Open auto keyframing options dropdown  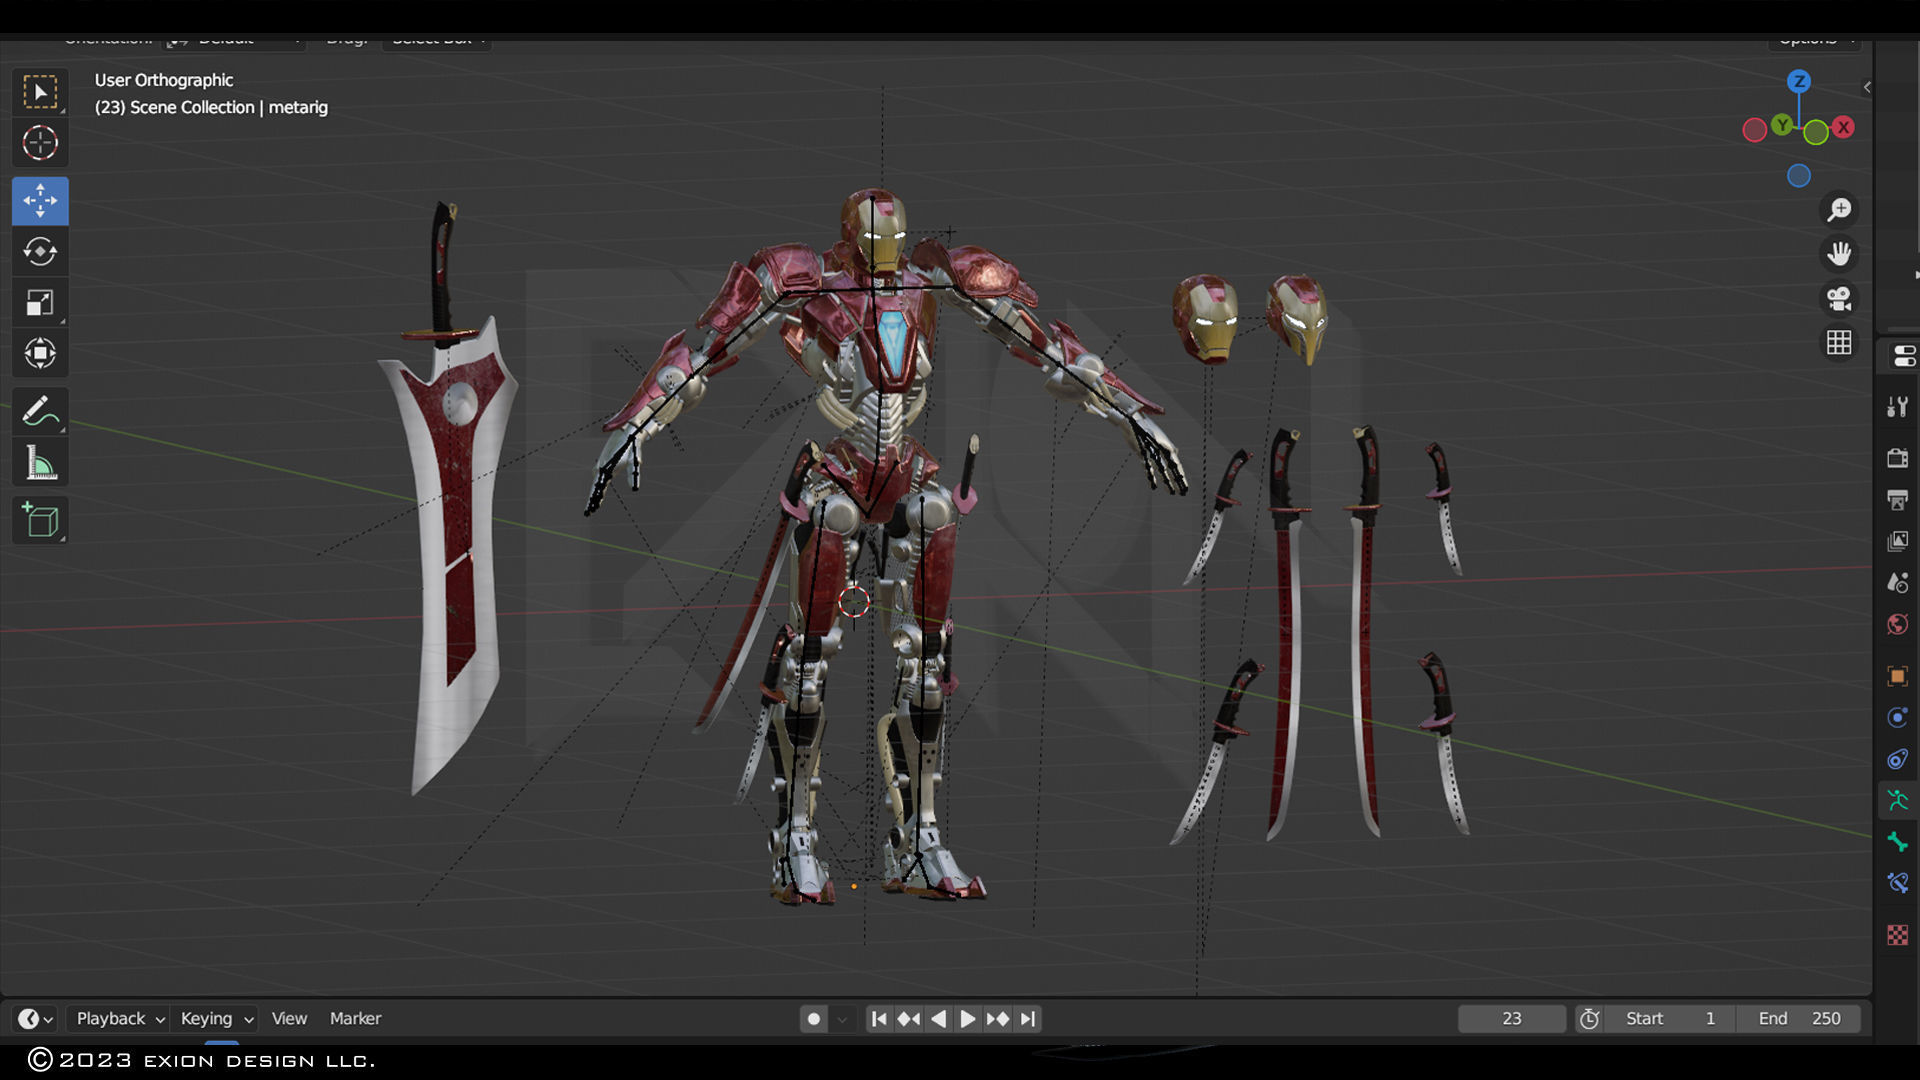(x=842, y=1018)
